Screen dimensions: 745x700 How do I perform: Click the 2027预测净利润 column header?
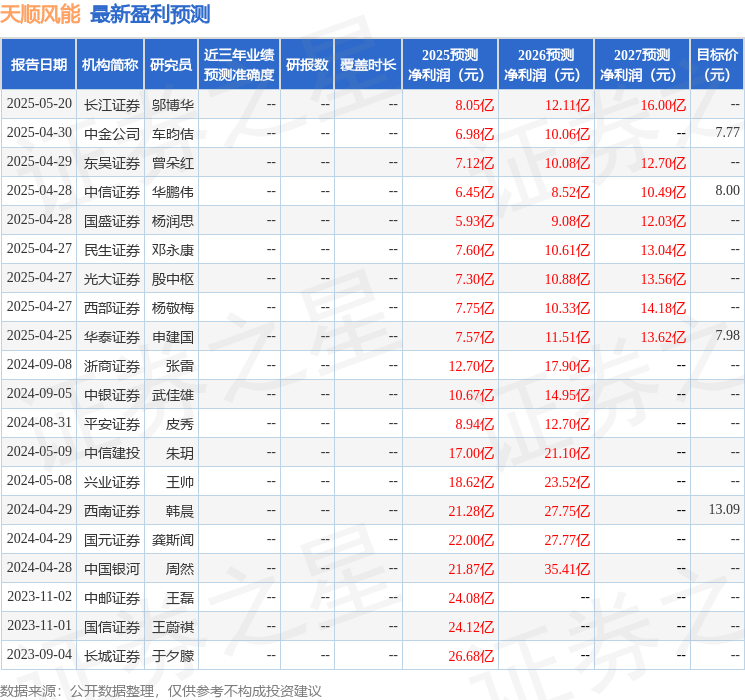point(642,65)
